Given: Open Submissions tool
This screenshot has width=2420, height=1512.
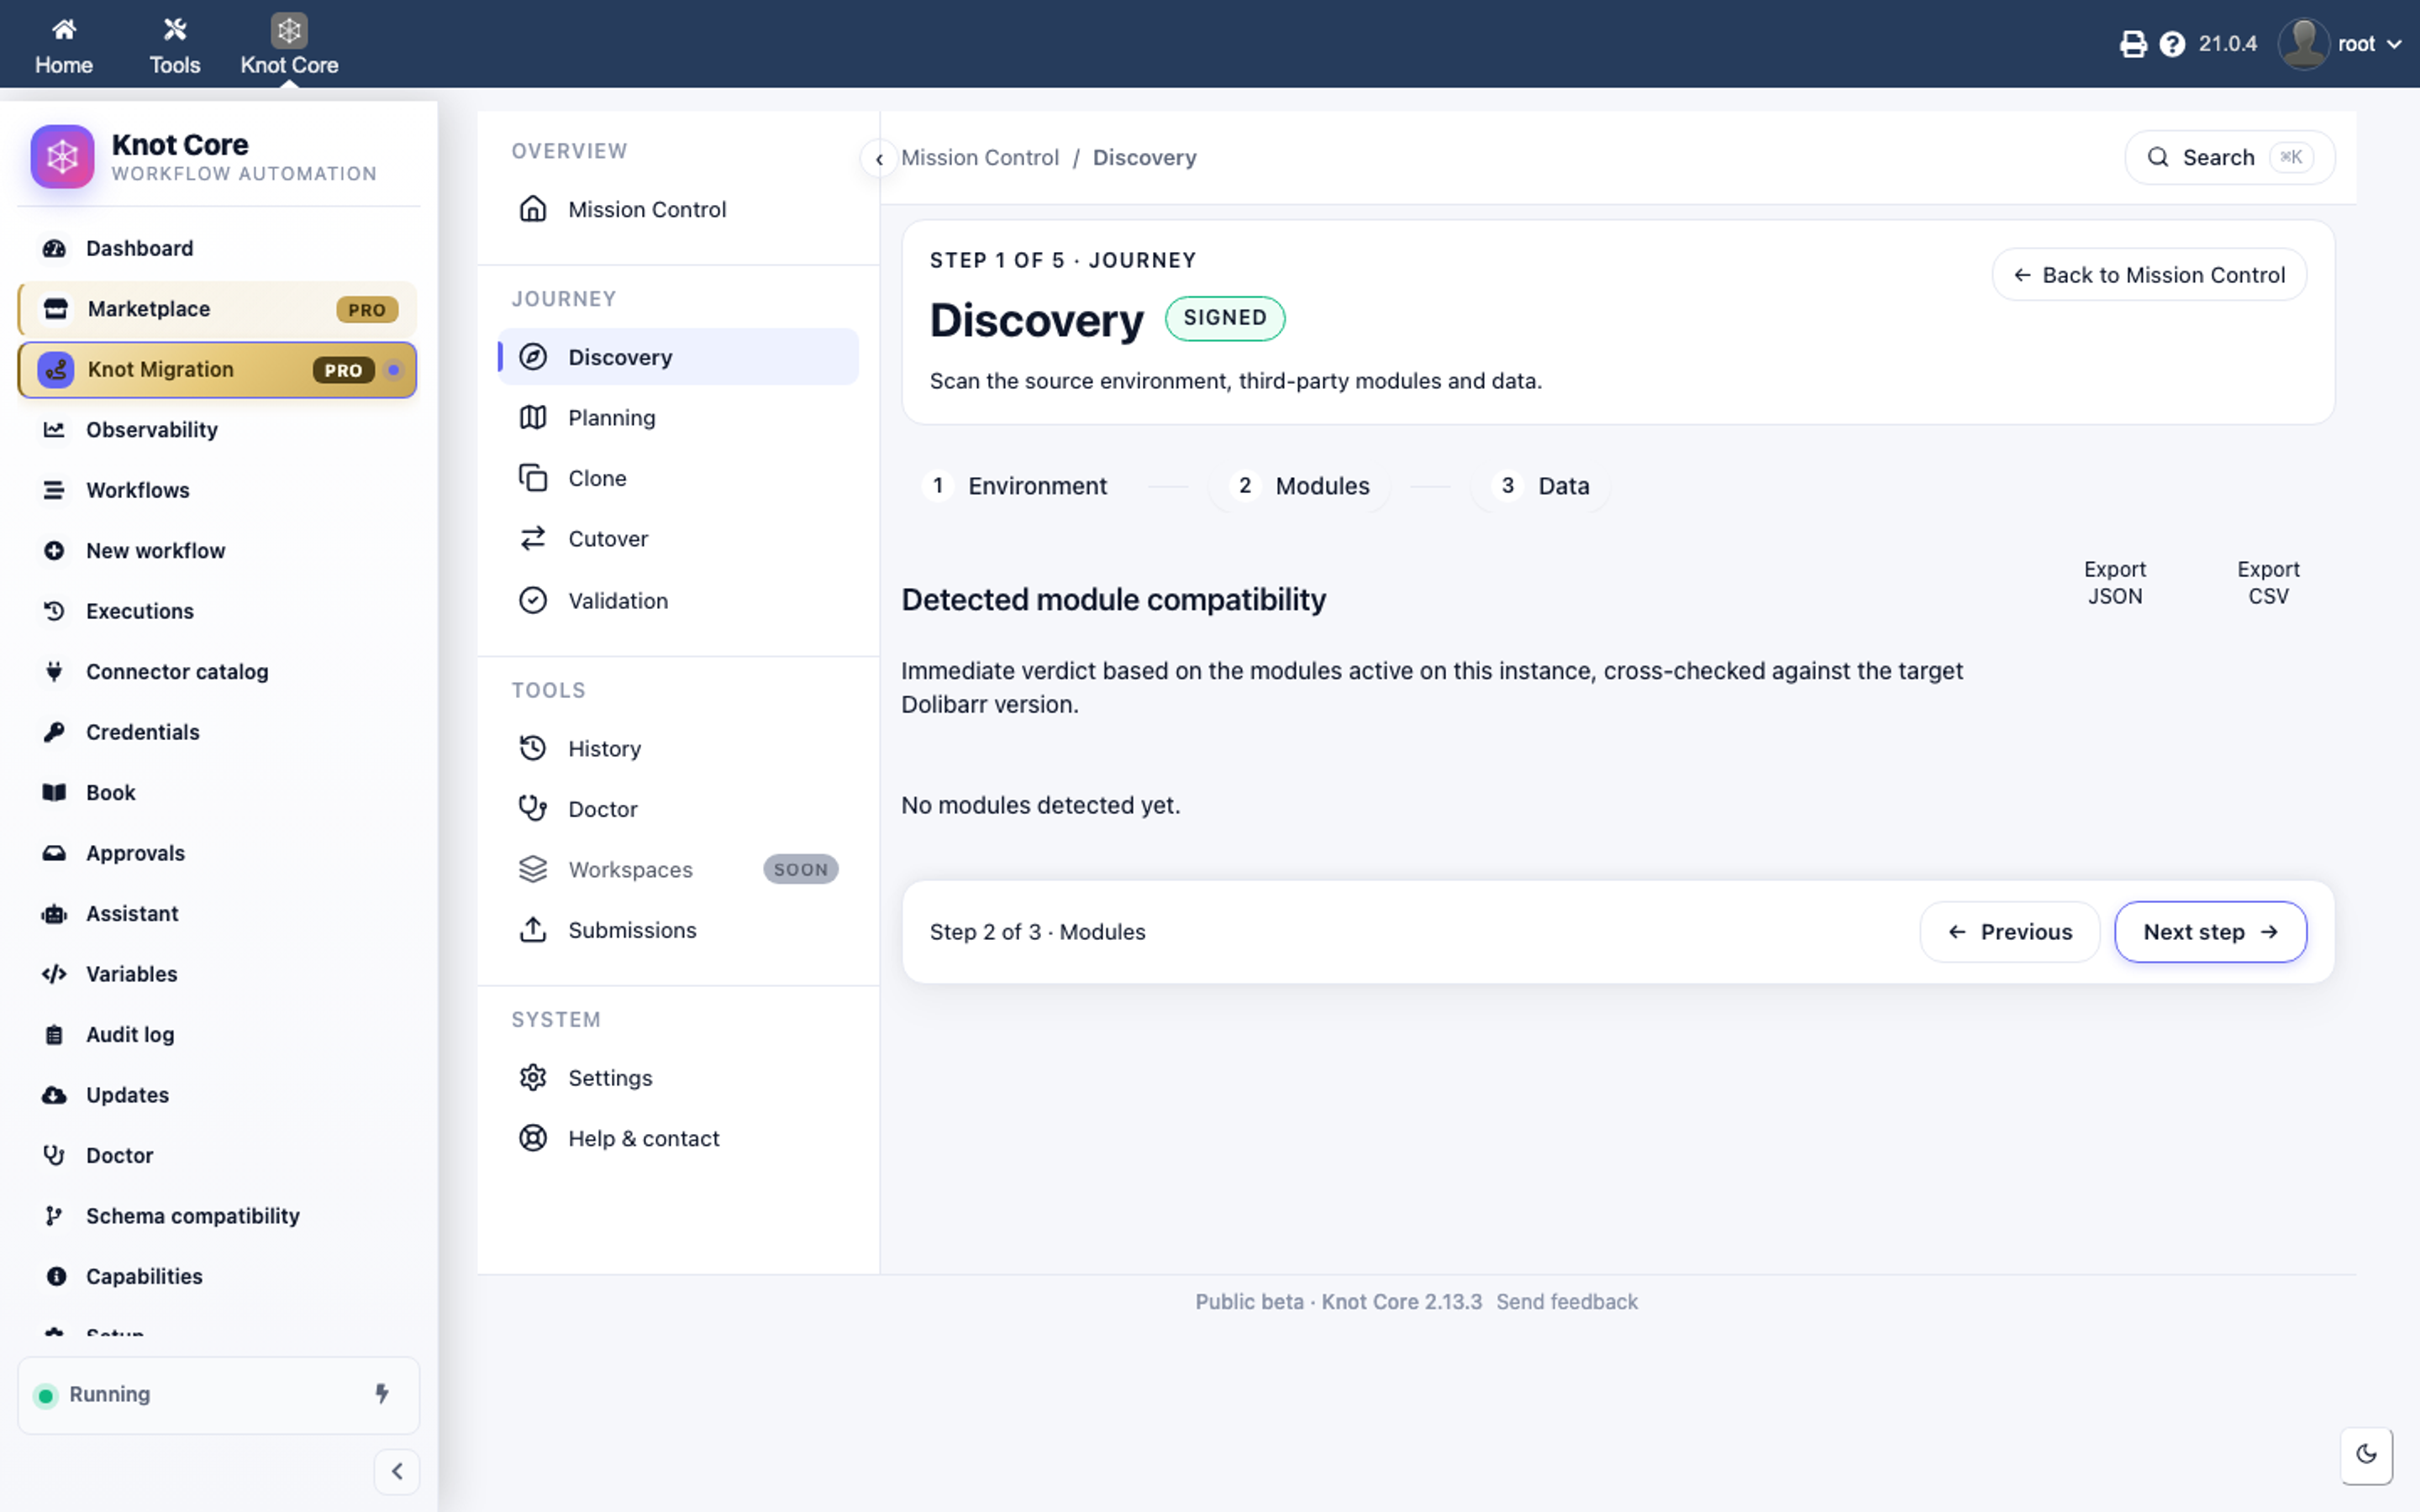Looking at the screenshot, I should pyautogui.click(x=678, y=930).
